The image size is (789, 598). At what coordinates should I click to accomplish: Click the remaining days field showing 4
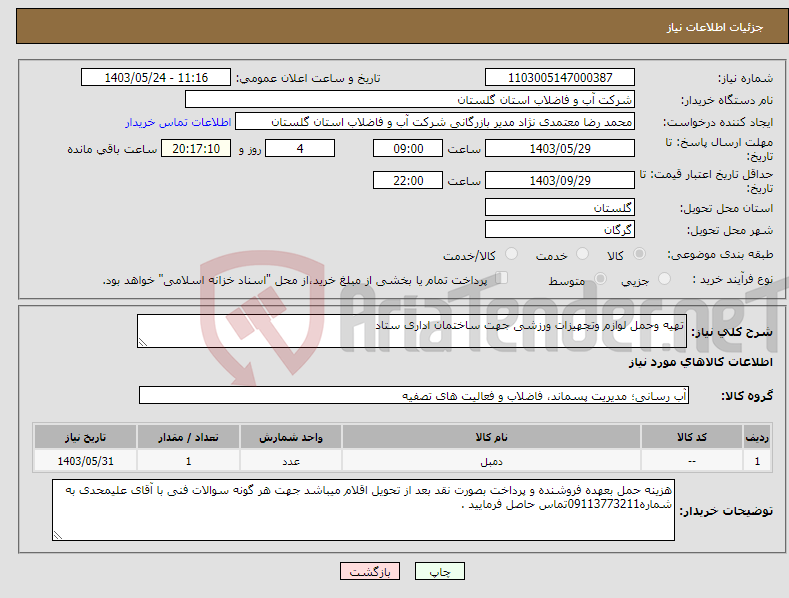tap(300, 148)
